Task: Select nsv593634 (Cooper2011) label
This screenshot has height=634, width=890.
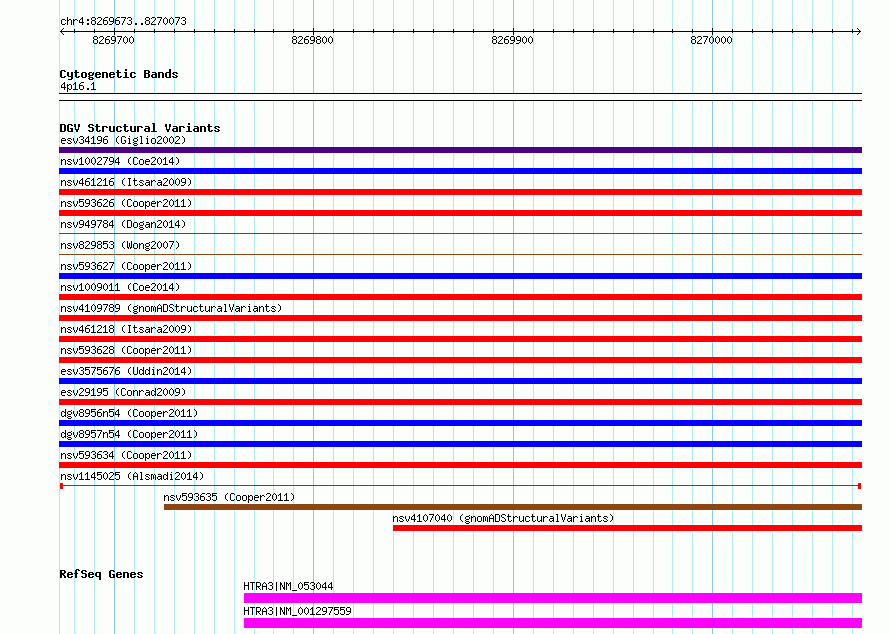Action: click(x=126, y=455)
